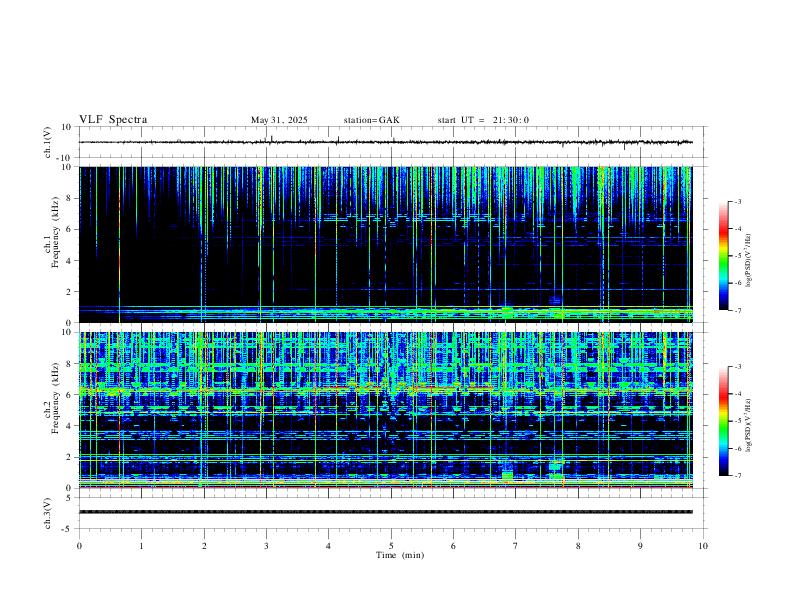Click the ch.2 spectrogram panel
This screenshot has height=612, width=792.
click(386, 410)
